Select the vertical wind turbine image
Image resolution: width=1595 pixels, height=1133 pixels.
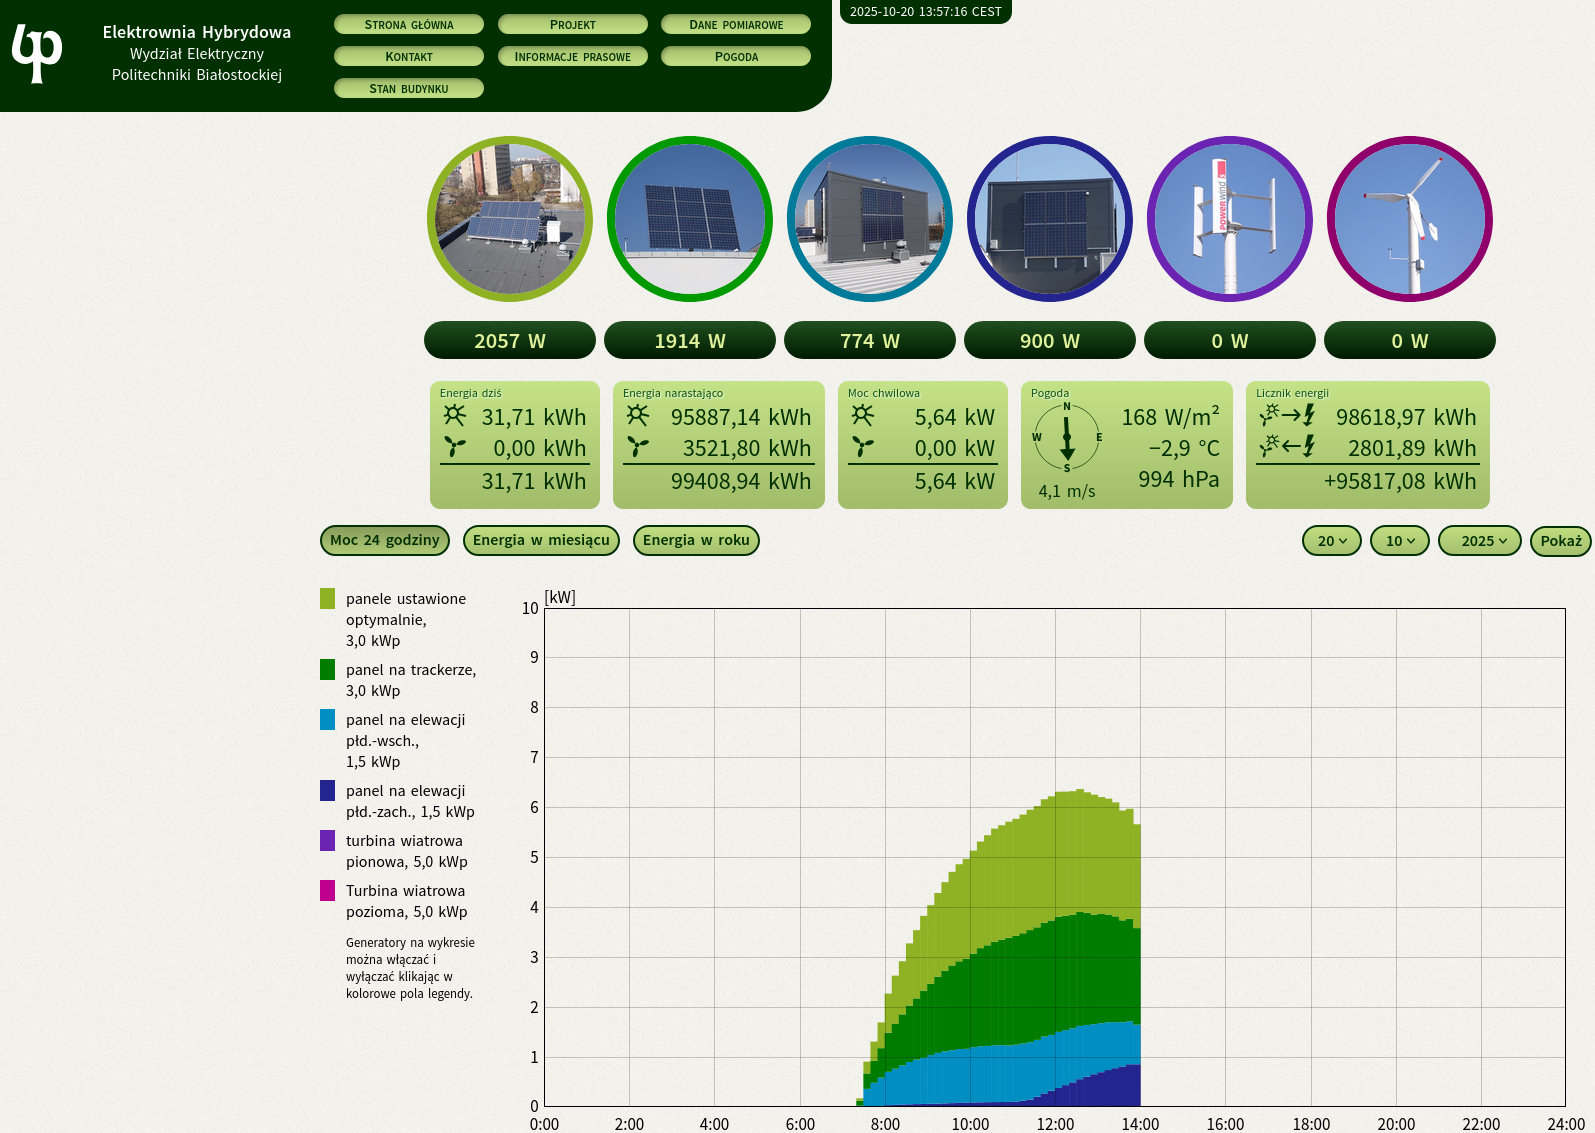coord(1230,219)
